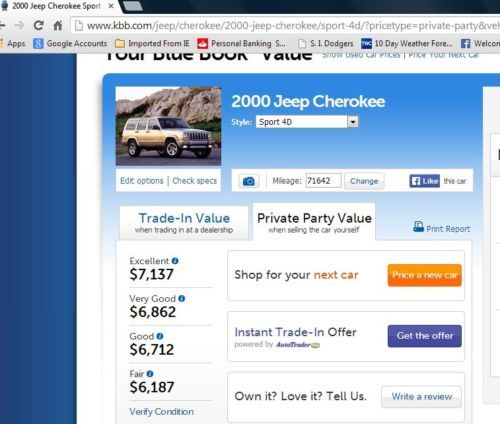500x424 pixels.
Task: Click the info icon beside Very Good
Action: coord(182,298)
